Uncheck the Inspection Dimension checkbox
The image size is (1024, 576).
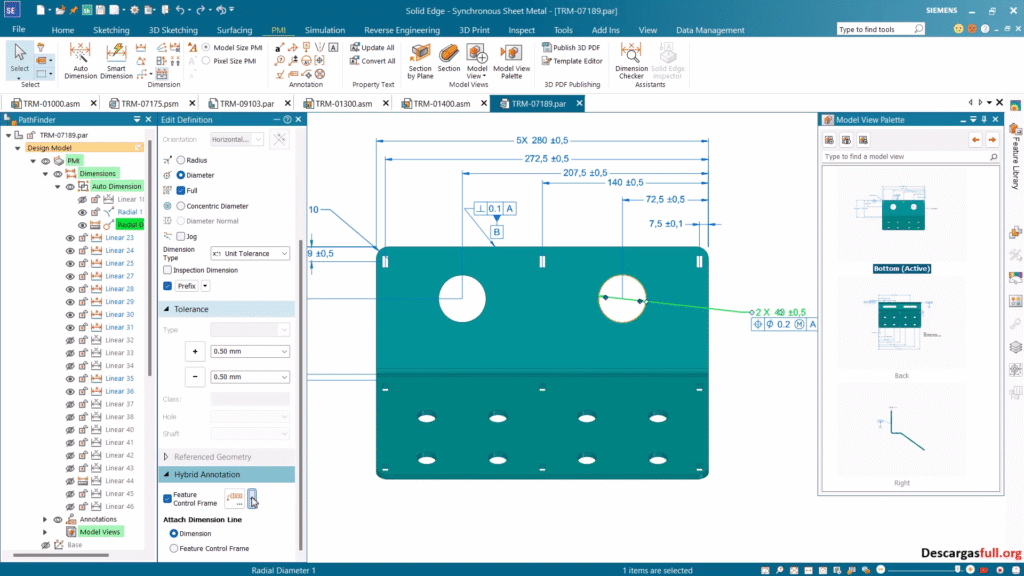[166, 269]
